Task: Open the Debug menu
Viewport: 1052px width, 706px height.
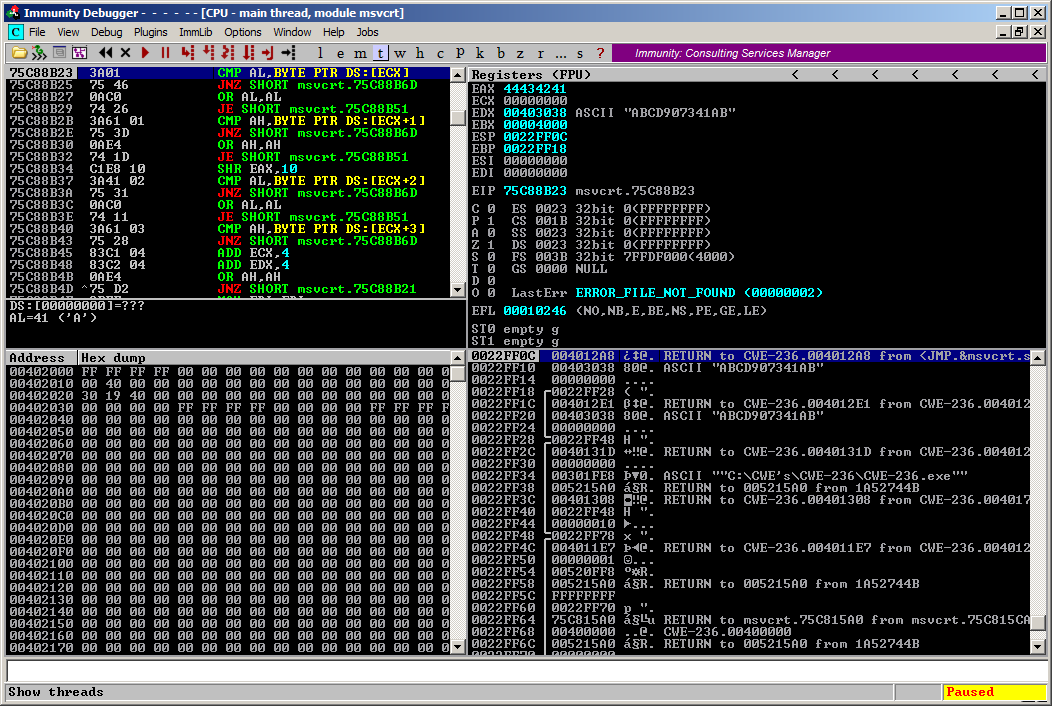Action: pyautogui.click(x=106, y=32)
